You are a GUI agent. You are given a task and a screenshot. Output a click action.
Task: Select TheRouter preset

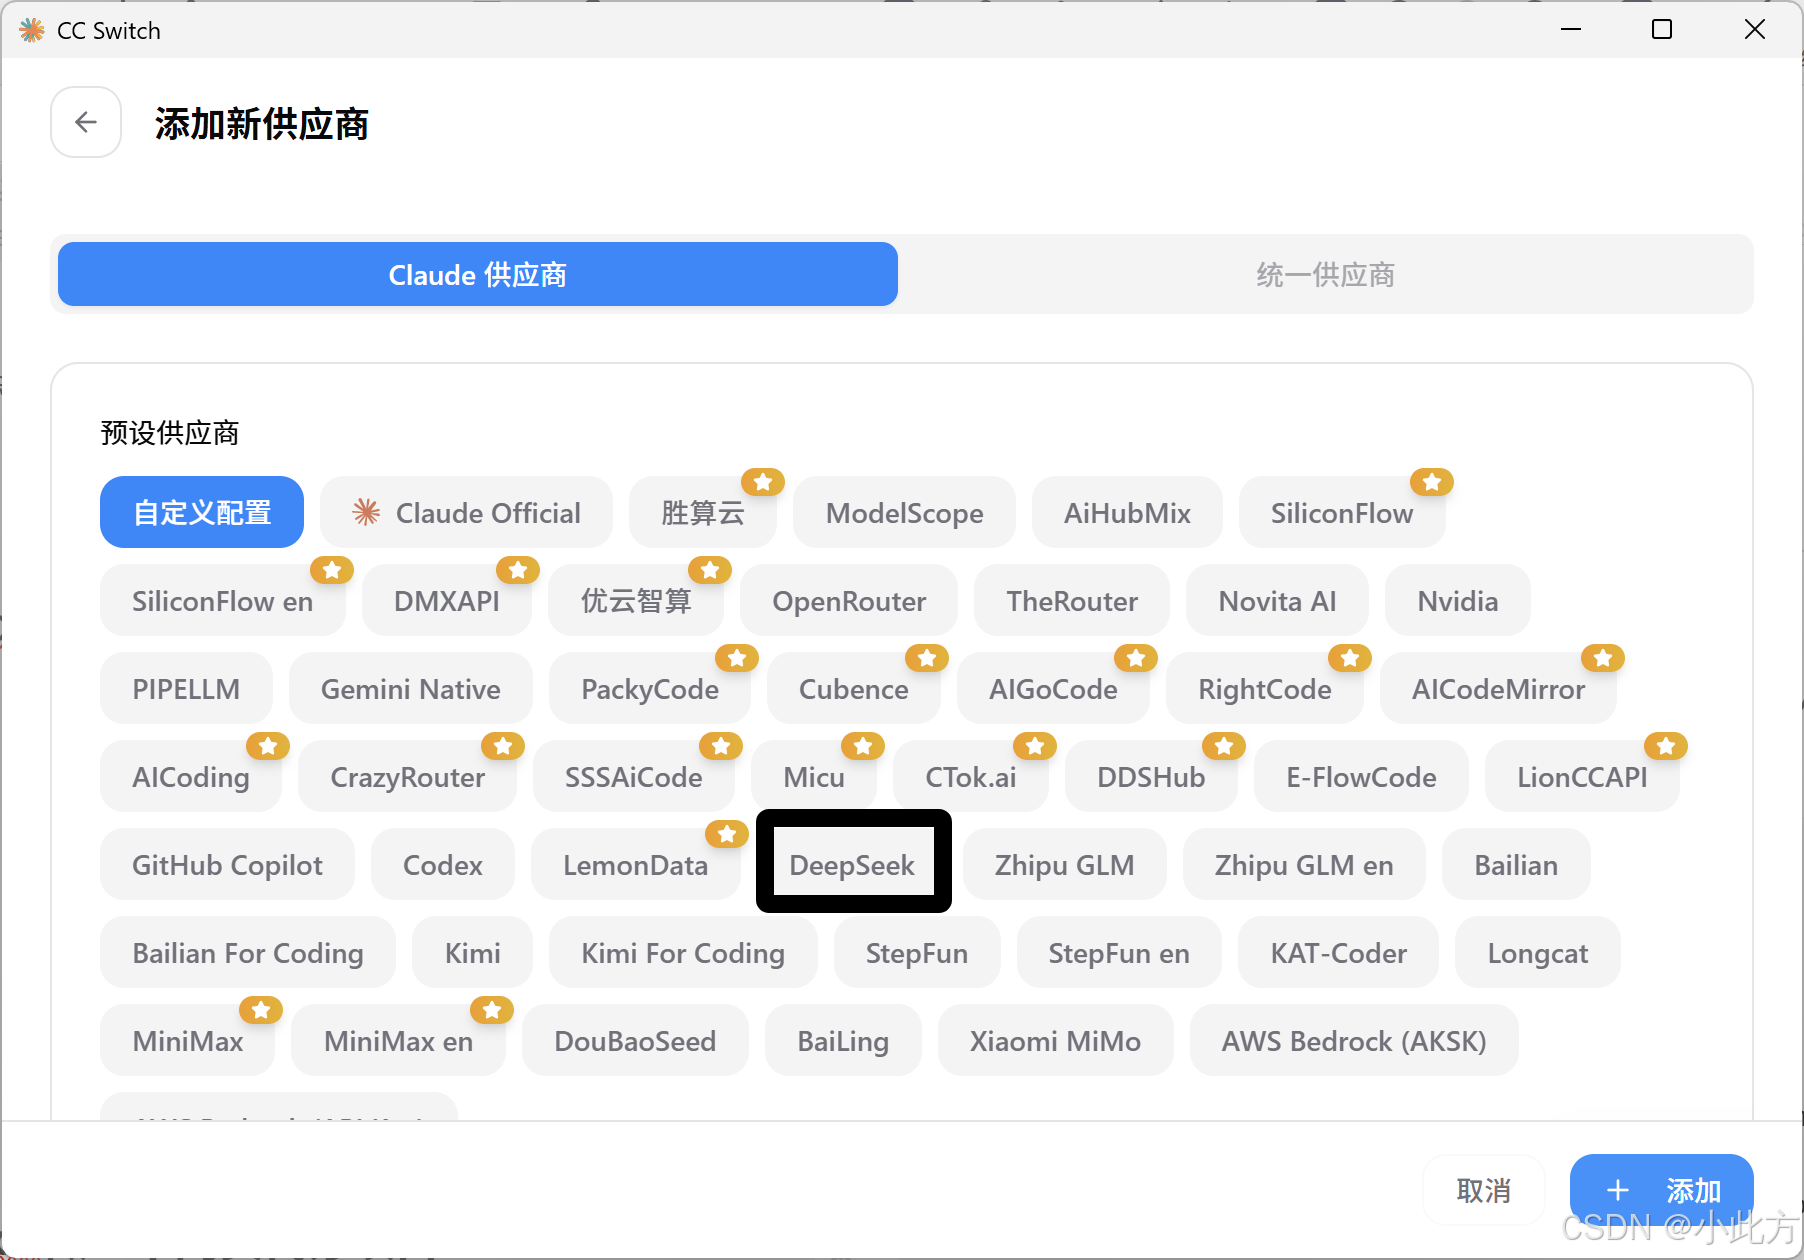tap(1072, 600)
